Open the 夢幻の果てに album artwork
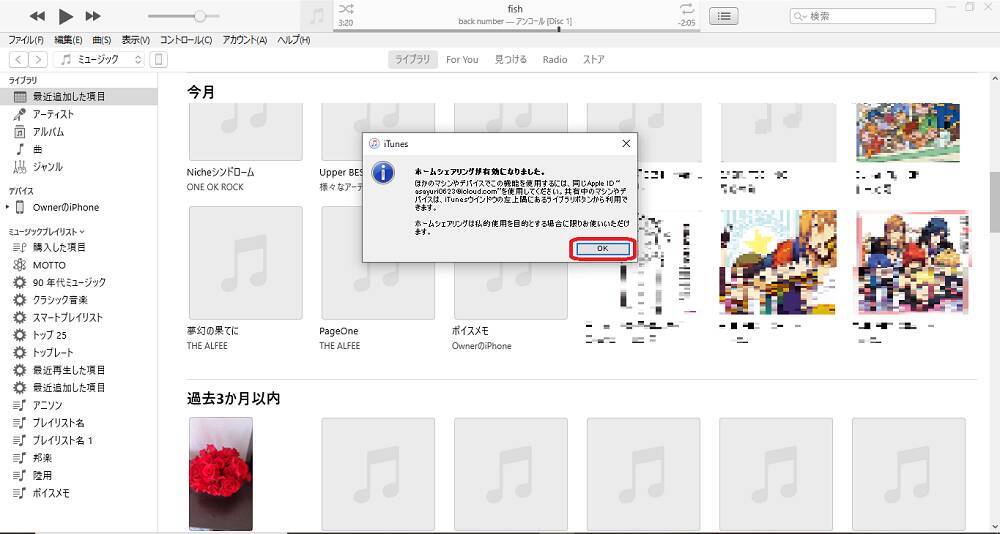The height and width of the screenshot is (534, 1000). pos(246,263)
